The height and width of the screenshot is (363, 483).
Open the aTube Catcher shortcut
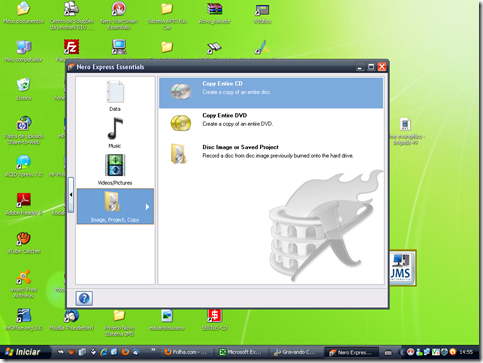pyautogui.click(x=24, y=243)
